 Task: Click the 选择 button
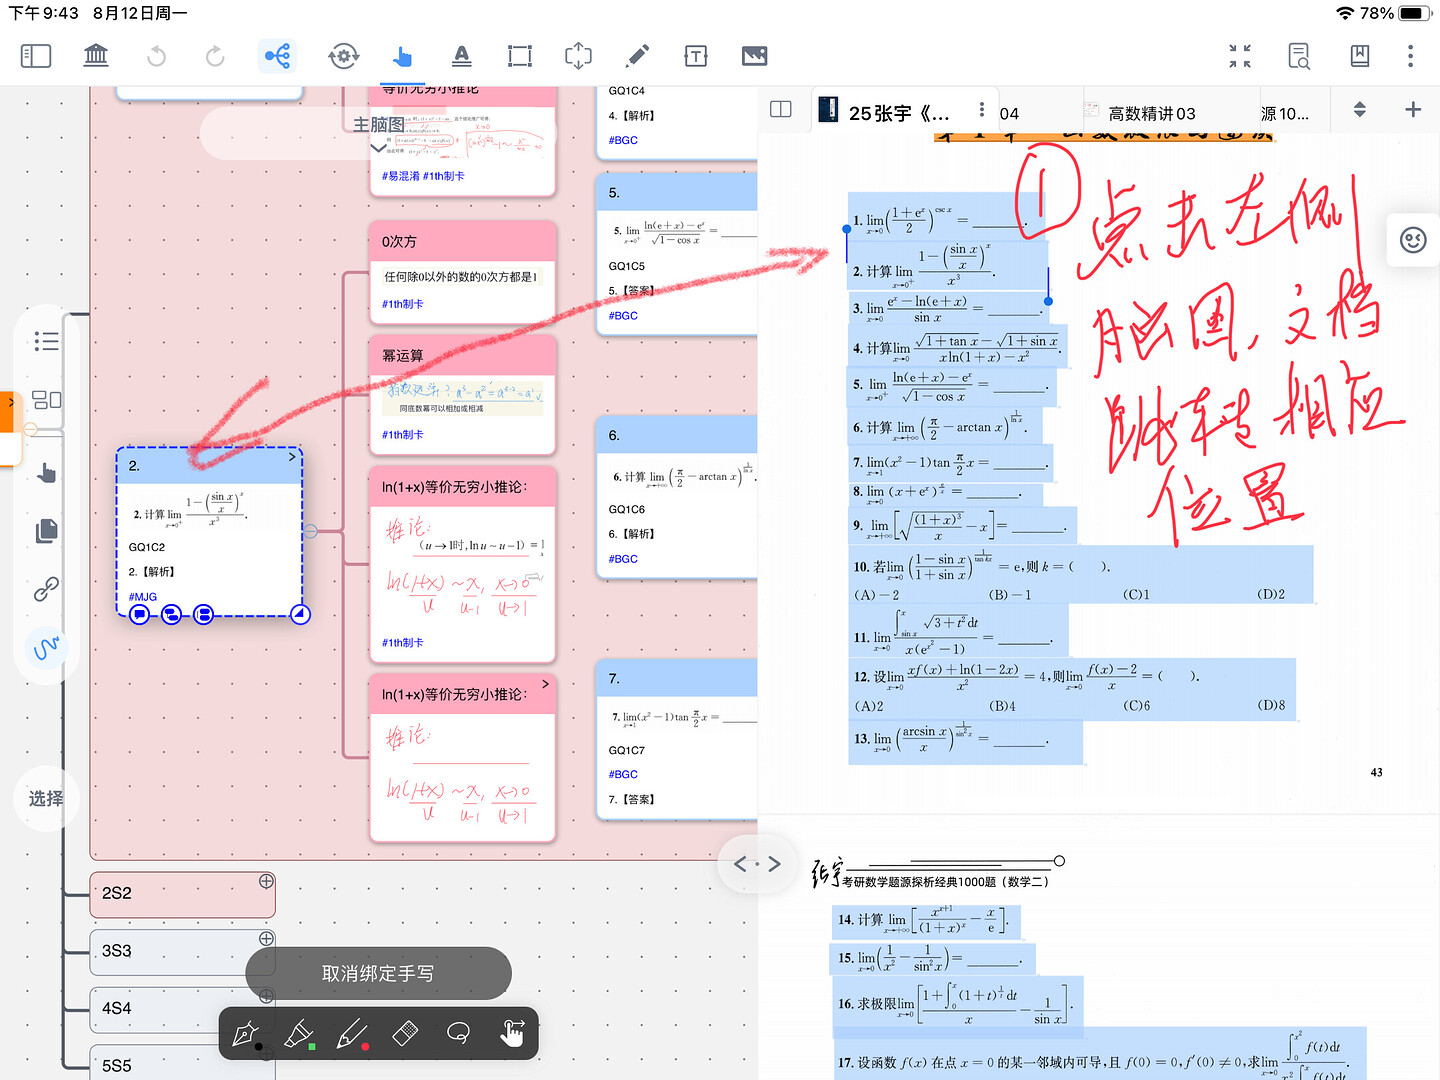pos(46,798)
